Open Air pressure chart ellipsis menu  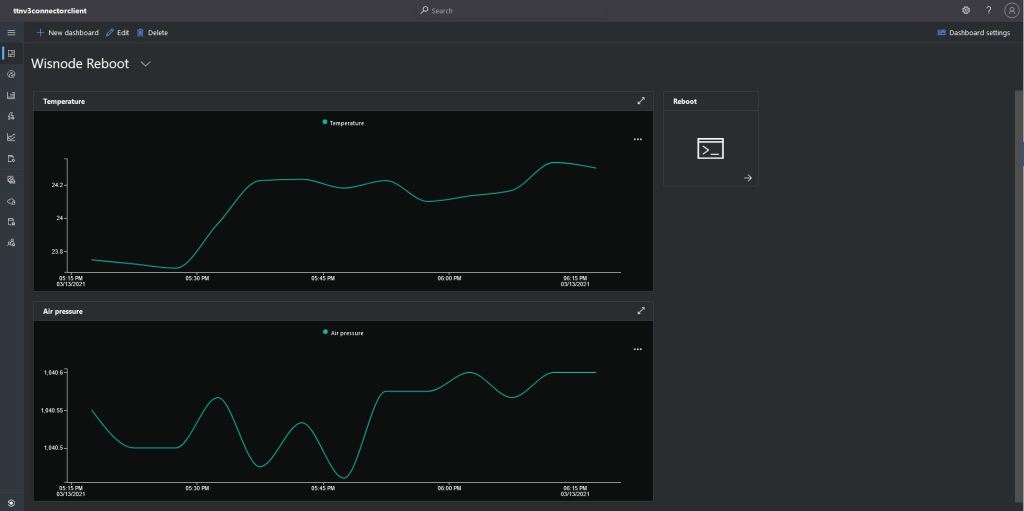click(x=637, y=349)
